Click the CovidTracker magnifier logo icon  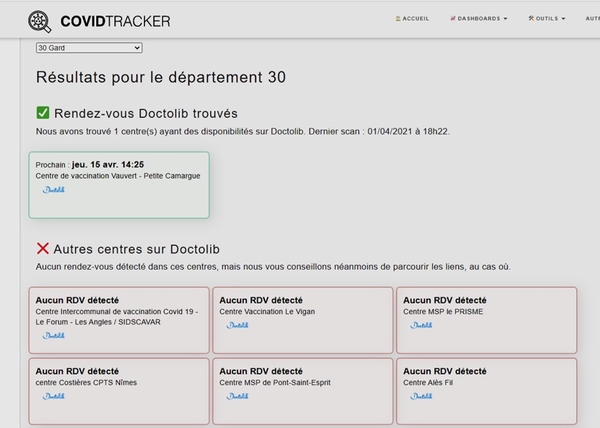[39, 21]
